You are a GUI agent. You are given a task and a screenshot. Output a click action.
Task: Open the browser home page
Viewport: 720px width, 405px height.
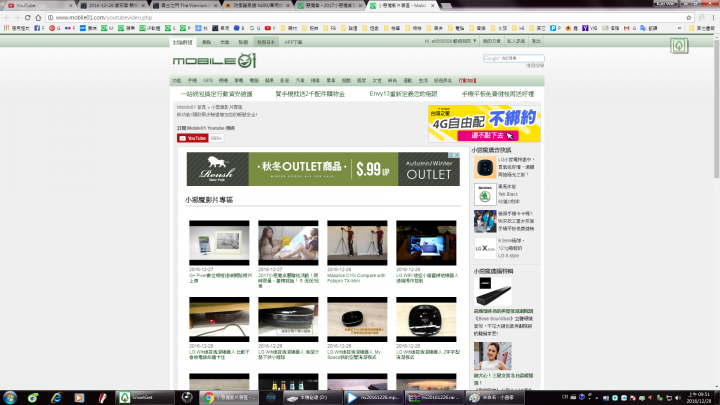pyautogui.click(x=38, y=17)
